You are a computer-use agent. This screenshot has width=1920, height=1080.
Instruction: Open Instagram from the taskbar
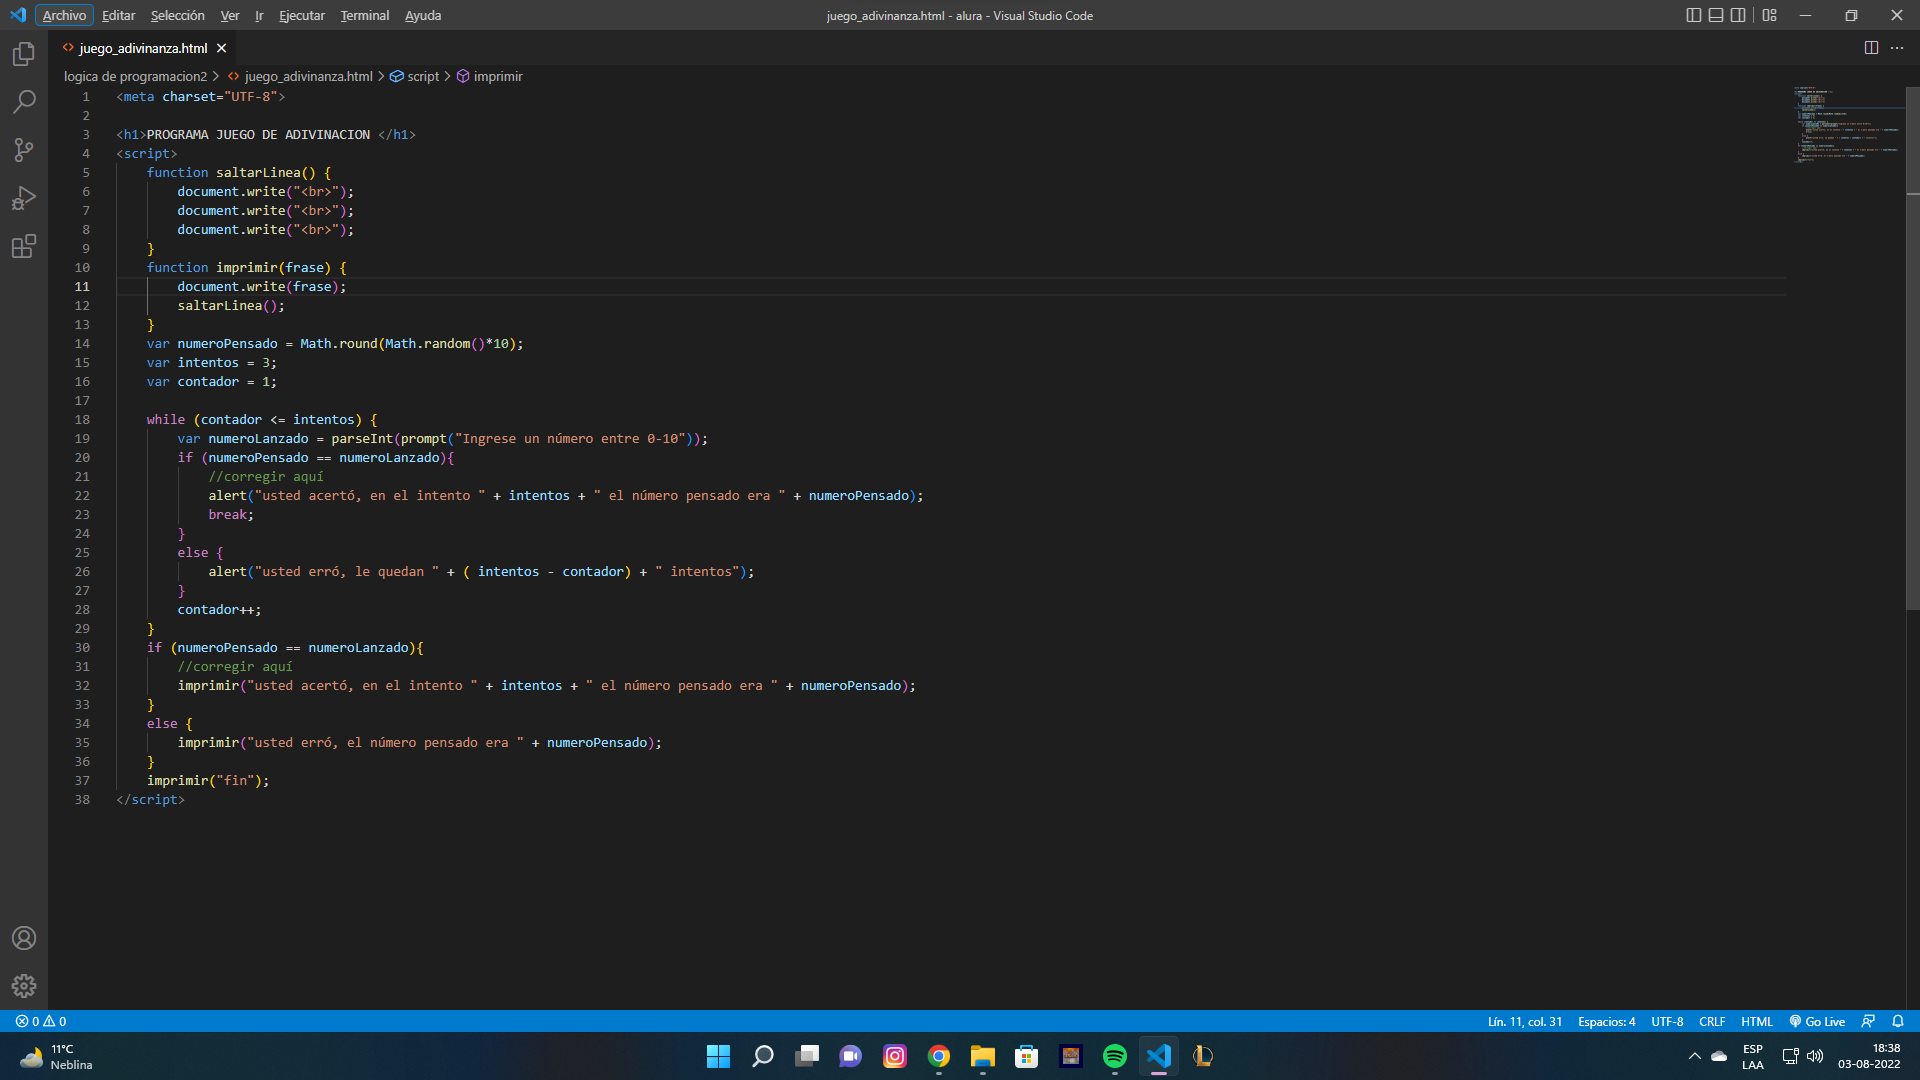coord(895,1056)
